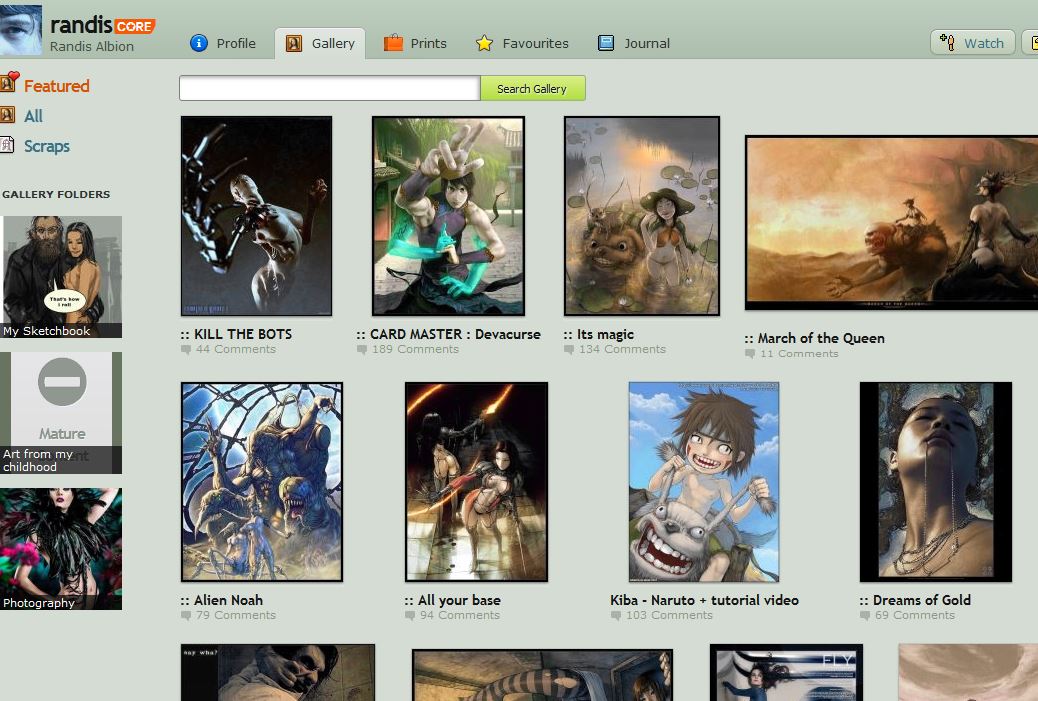The height and width of the screenshot is (701, 1038).
Task: Click the '94 Comments' text
Action: click(x=460, y=616)
